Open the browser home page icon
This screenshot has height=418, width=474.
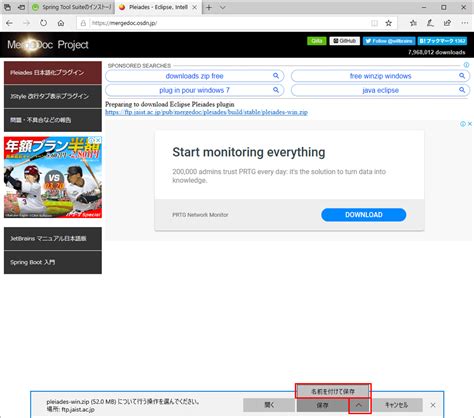61,23
